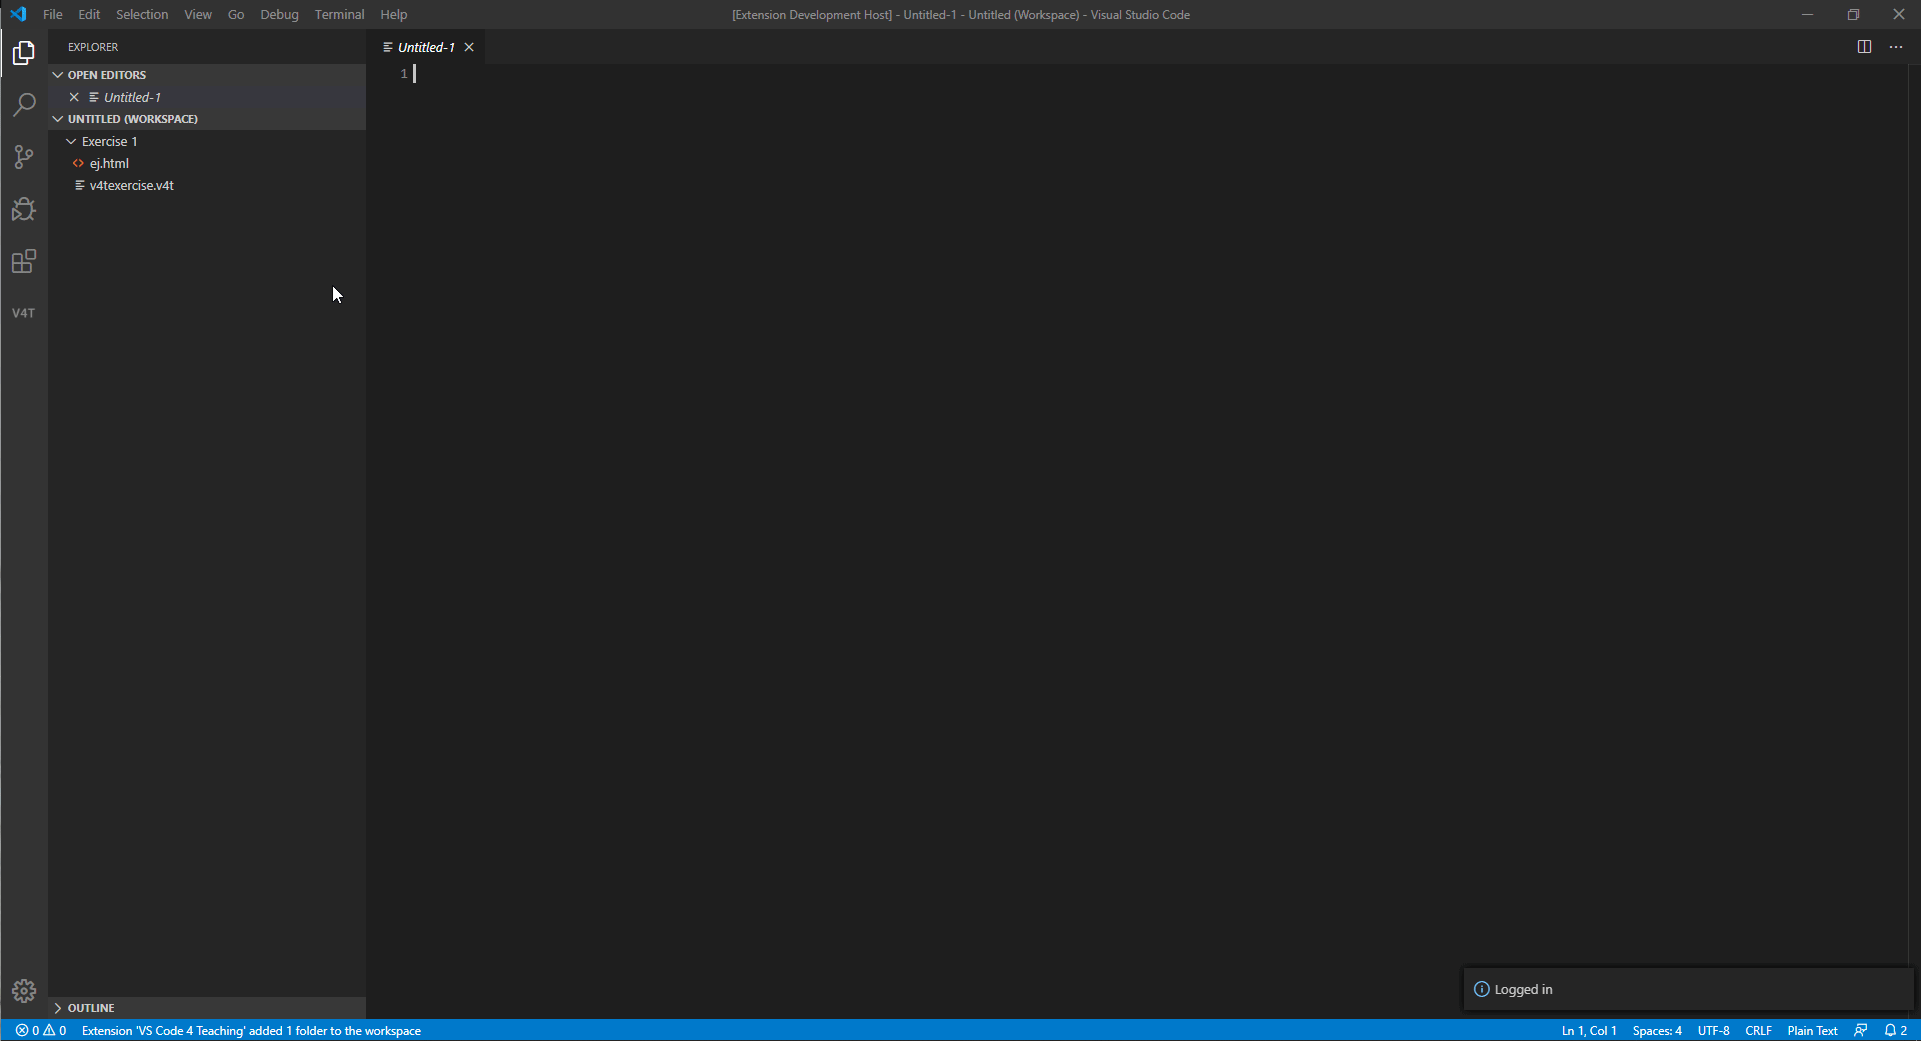
Task: Open the Extensions view icon
Action: point(24,261)
